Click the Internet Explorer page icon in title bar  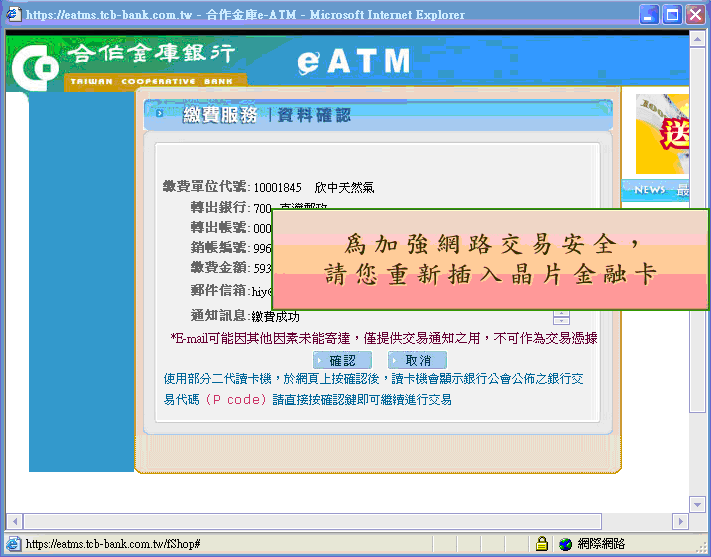pos(14,14)
